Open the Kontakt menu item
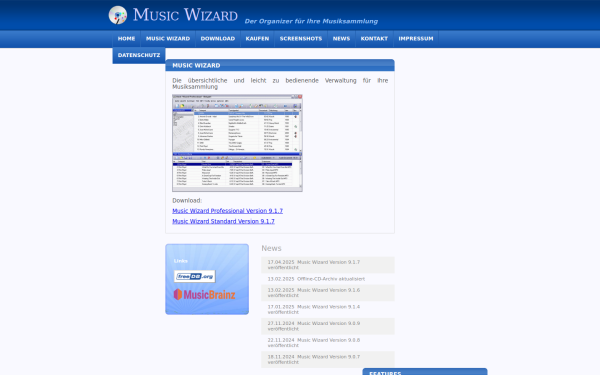The height and width of the screenshot is (375, 600). click(374, 39)
